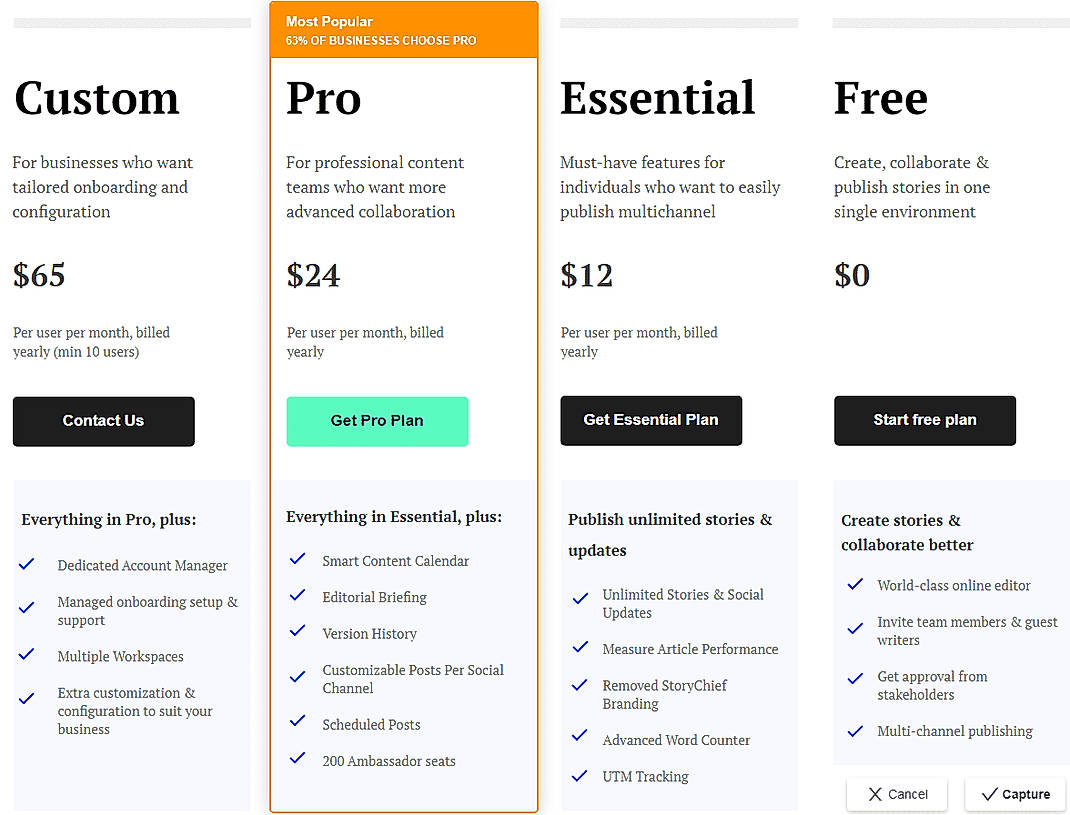This screenshot has height=815, width=1070.
Task: Click checkmark beside Advanced Word Counter
Action: click(x=580, y=738)
